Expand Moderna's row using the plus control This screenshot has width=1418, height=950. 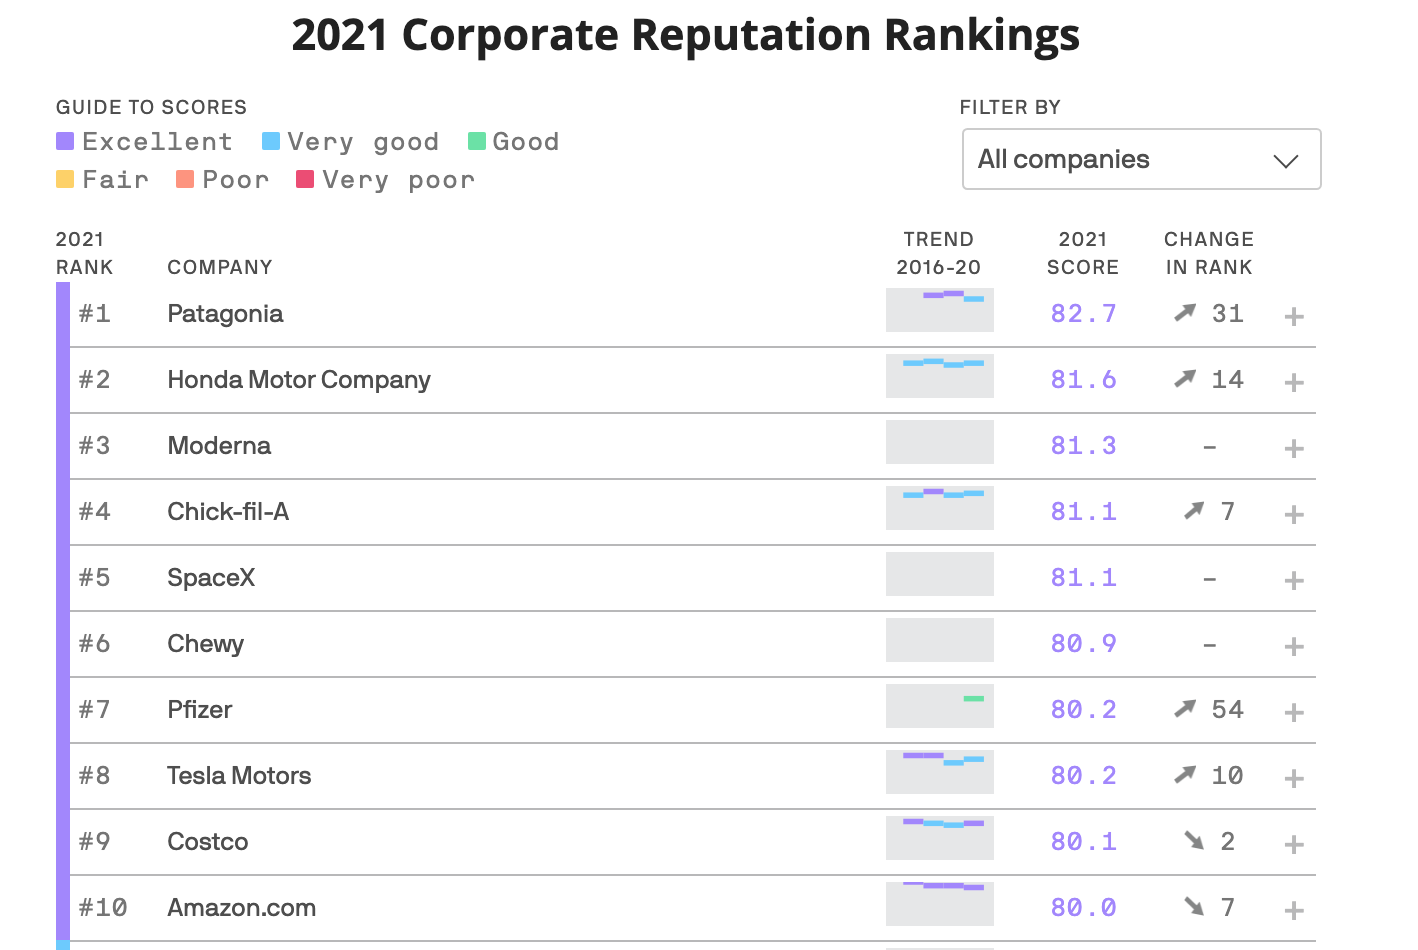pyautogui.click(x=1293, y=448)
